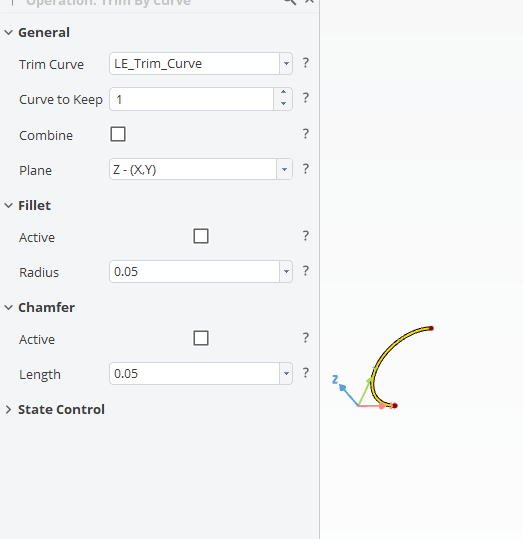The height and width of the screenshot is (539, 523).
Task: Increase the Curve to Keep value
Action: point(283,92)
